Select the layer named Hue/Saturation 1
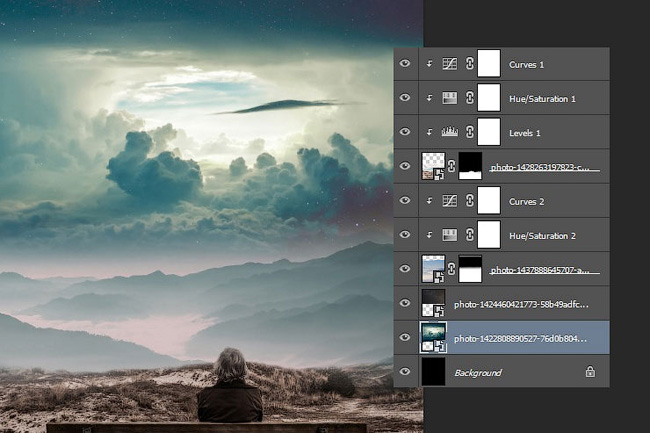 (542, 99)
